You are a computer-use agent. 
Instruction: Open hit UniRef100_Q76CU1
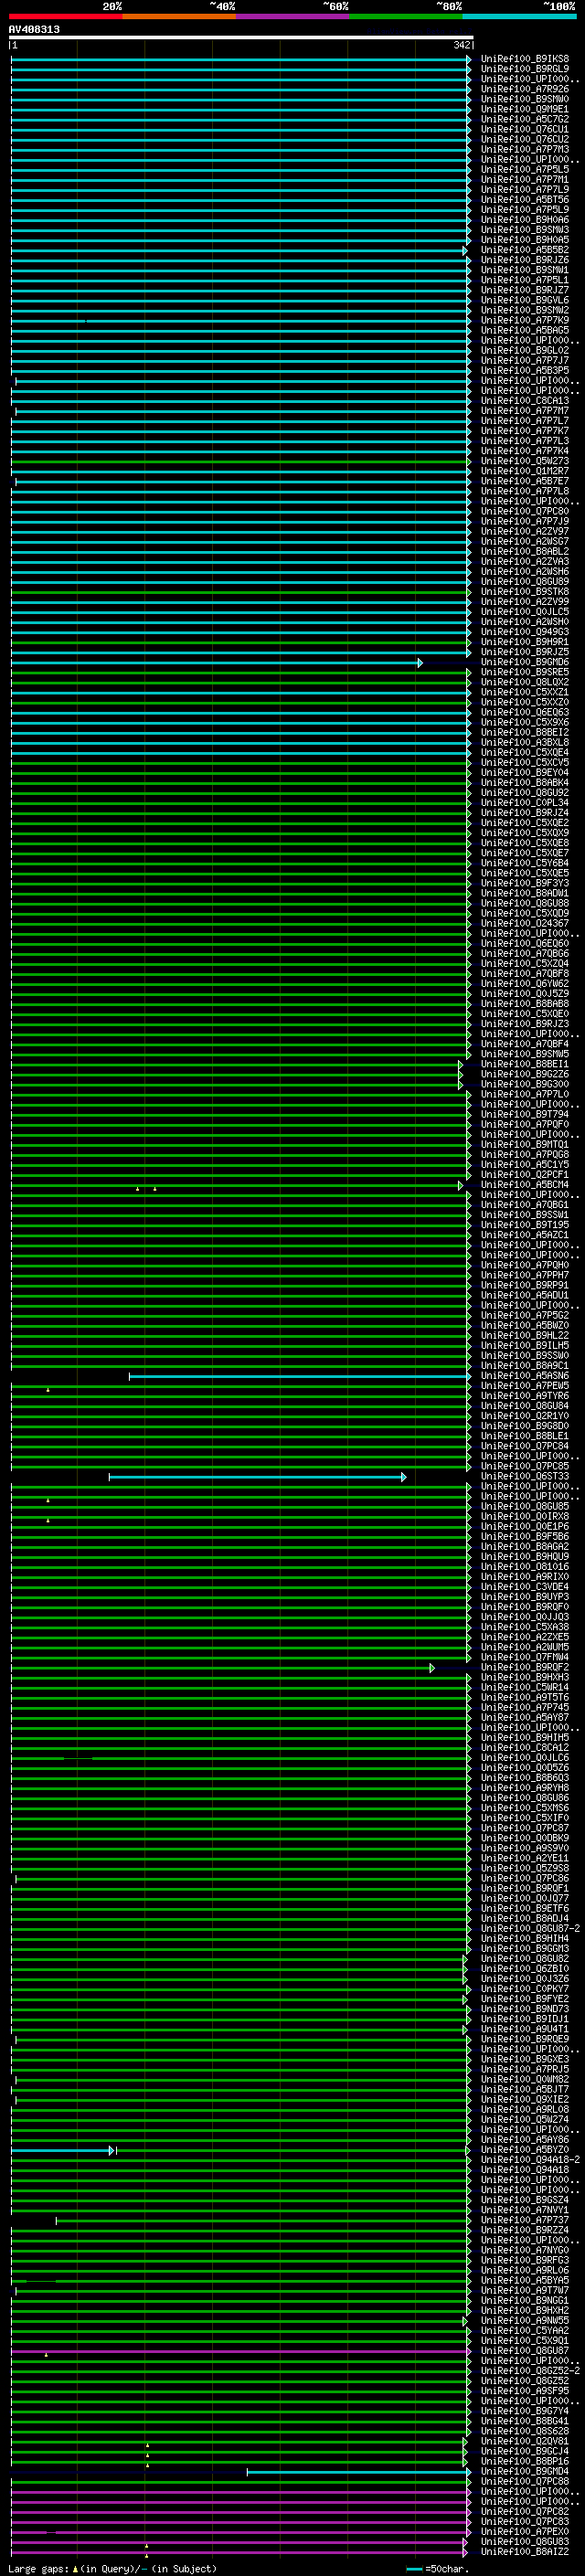[525, 130]
